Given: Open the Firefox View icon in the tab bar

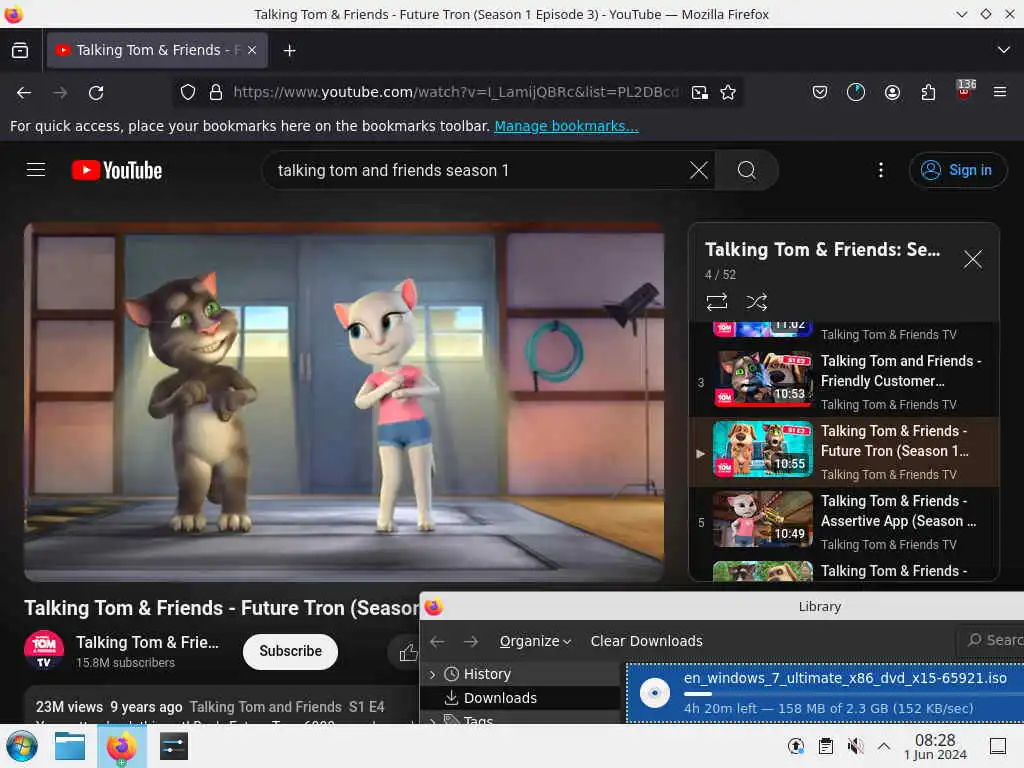Looking at the screenshot, I should coord(20,50).
